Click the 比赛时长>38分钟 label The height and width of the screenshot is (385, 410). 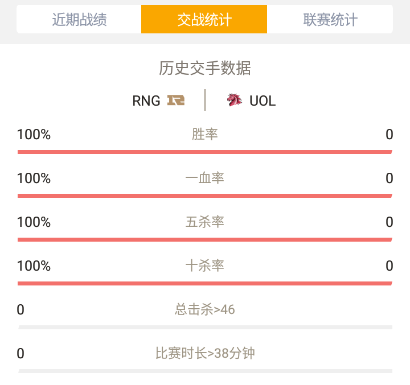(205, 353)
